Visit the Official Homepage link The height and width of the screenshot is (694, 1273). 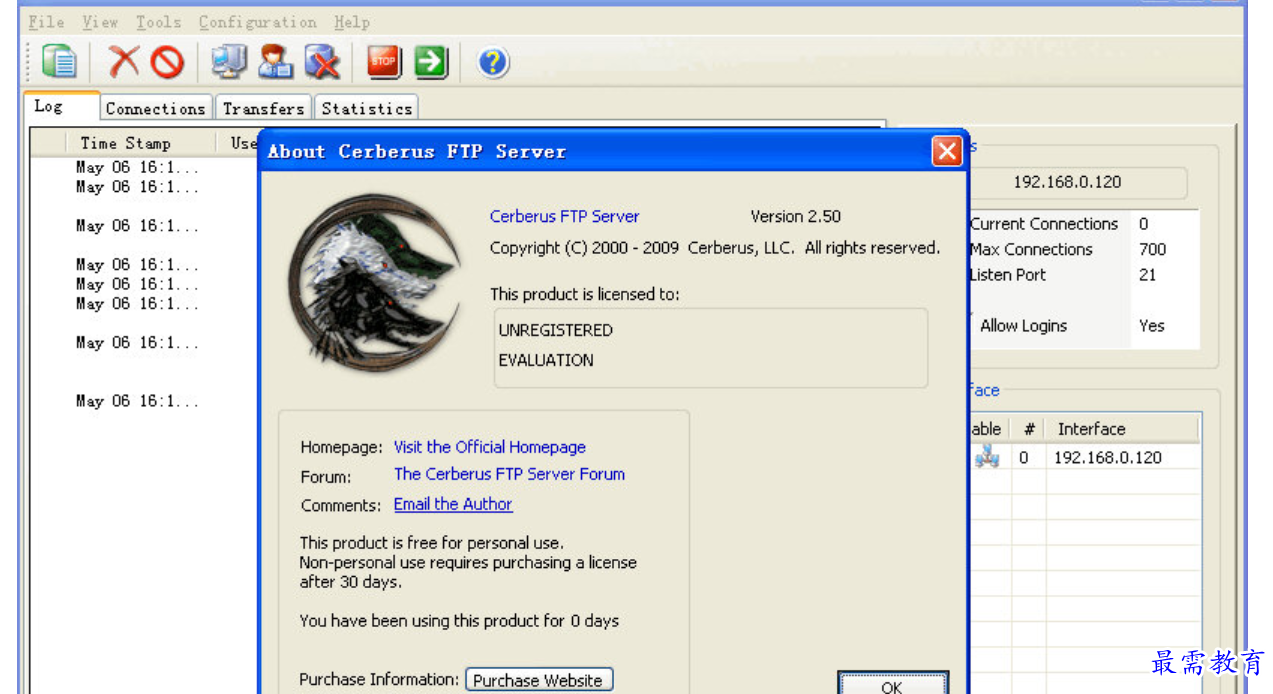point(489,447)
